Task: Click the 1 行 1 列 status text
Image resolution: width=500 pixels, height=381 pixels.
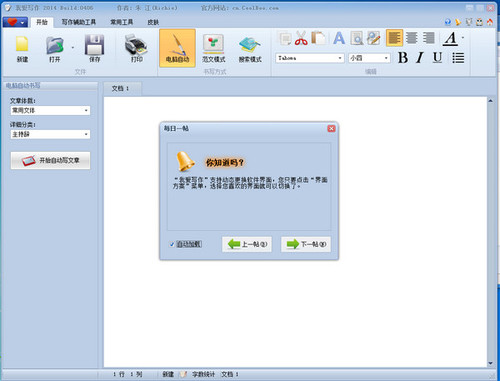Action: 127,374
